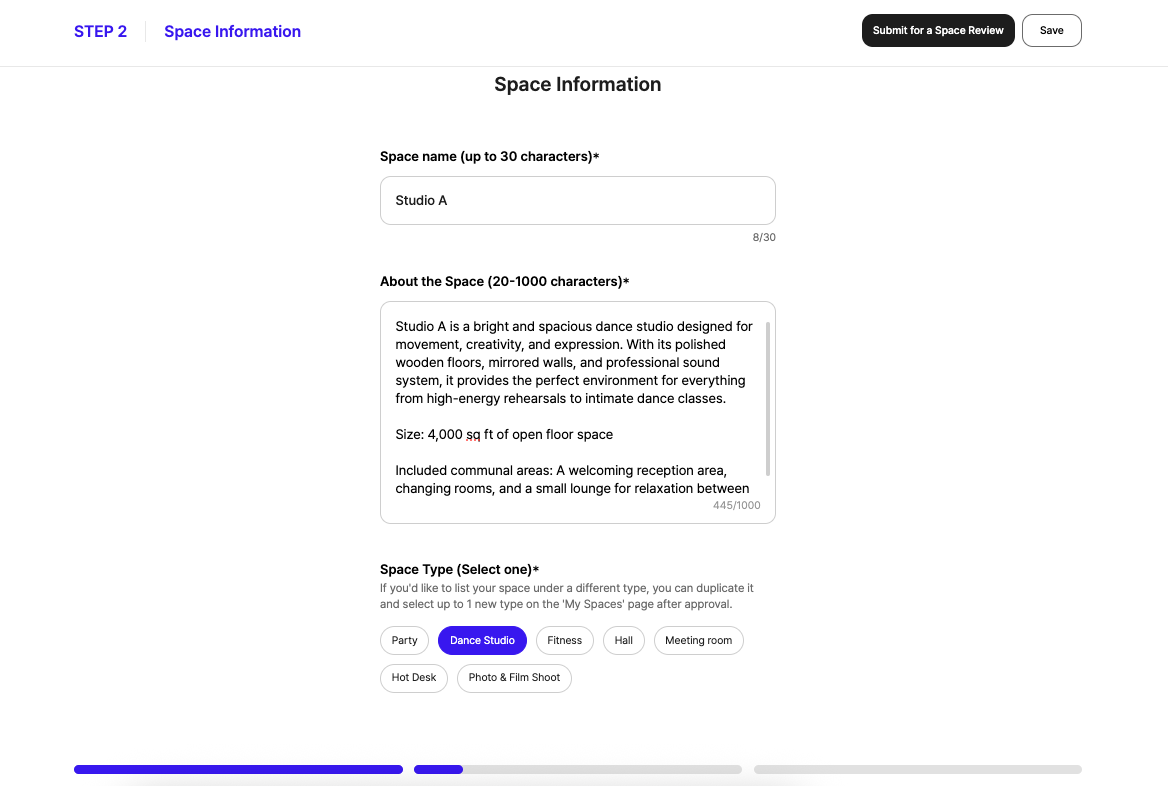Save the space information
Screen dimensions: 1168x786
[x=1051, y=31]
